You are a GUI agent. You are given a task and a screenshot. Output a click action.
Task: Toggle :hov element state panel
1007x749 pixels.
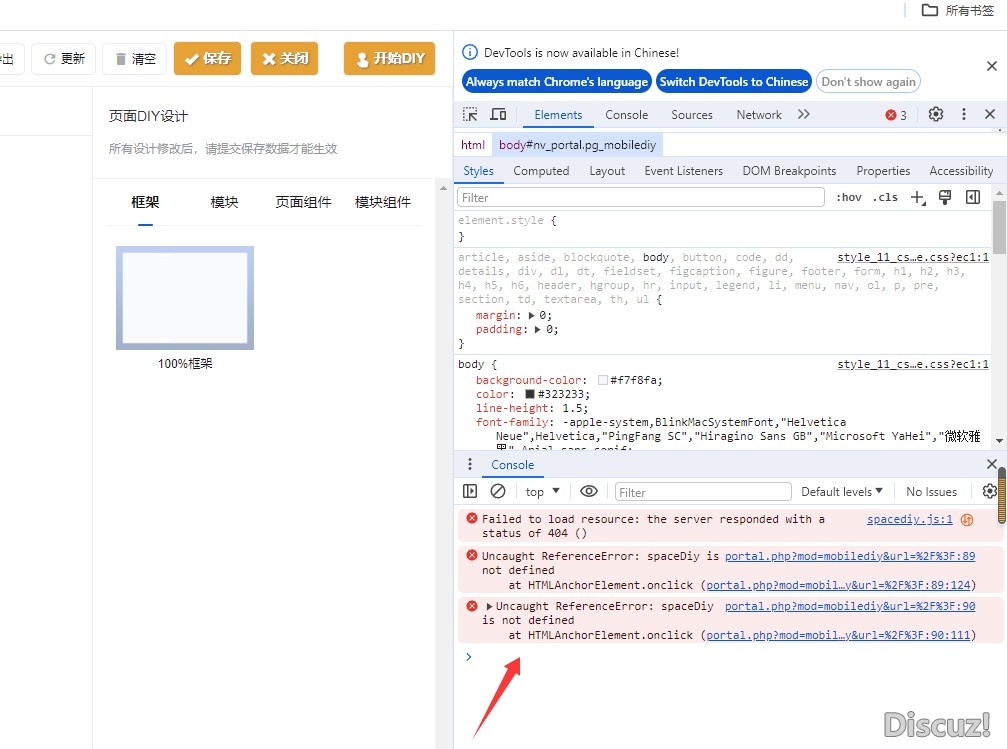click(x=848, y=197)
